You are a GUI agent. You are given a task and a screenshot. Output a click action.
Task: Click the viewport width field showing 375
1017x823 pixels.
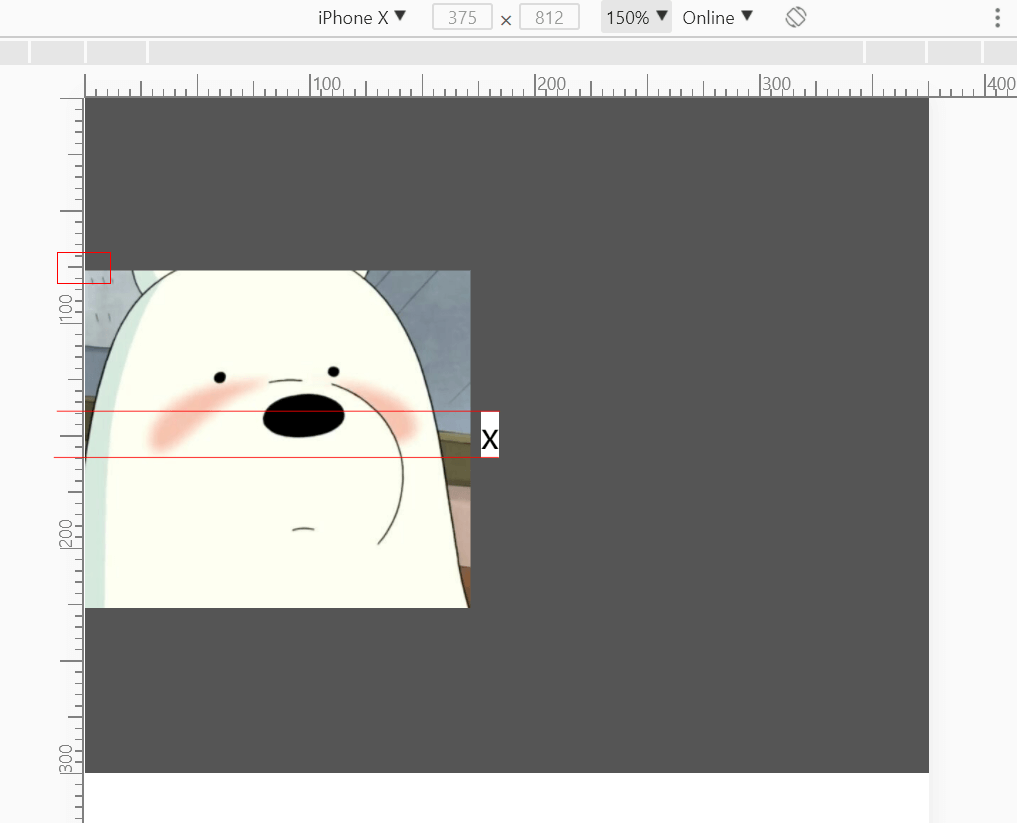click(462, 18)
